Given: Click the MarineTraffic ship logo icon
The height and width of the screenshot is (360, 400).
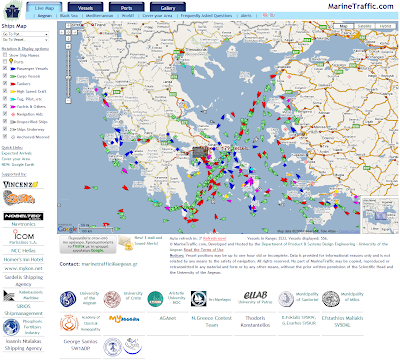Looking at the screenshot, I should pos(12,11).
